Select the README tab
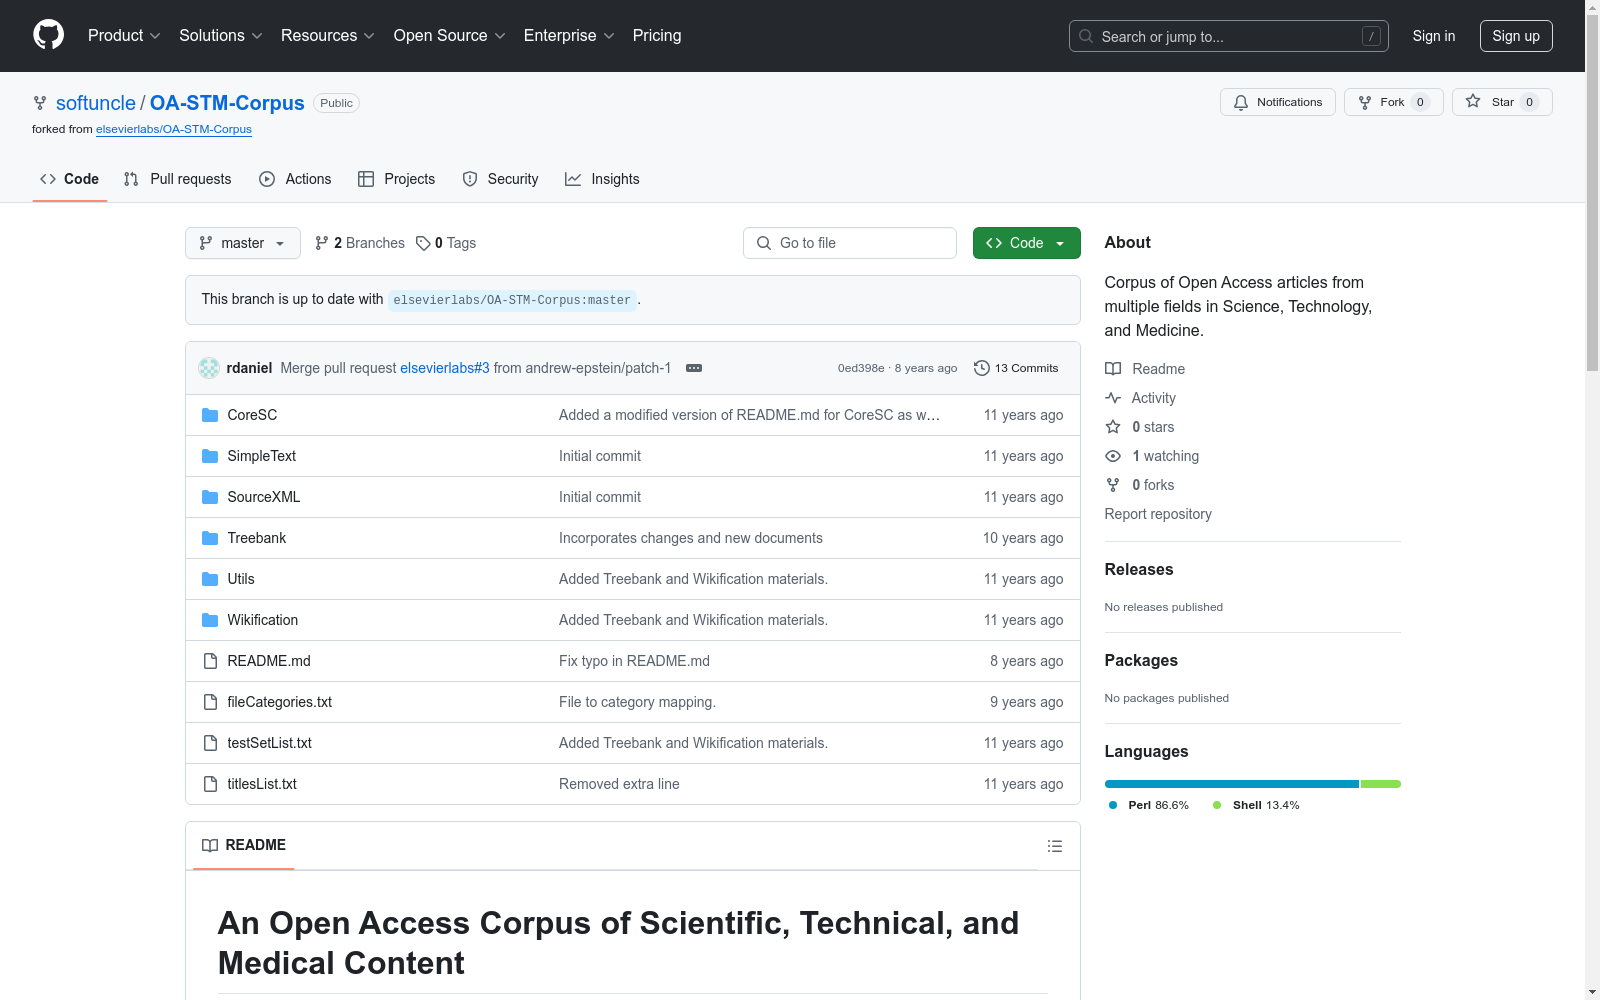Image resolution: width=1600 pixels, height=1000 pixels. click(x=244, y=845)
